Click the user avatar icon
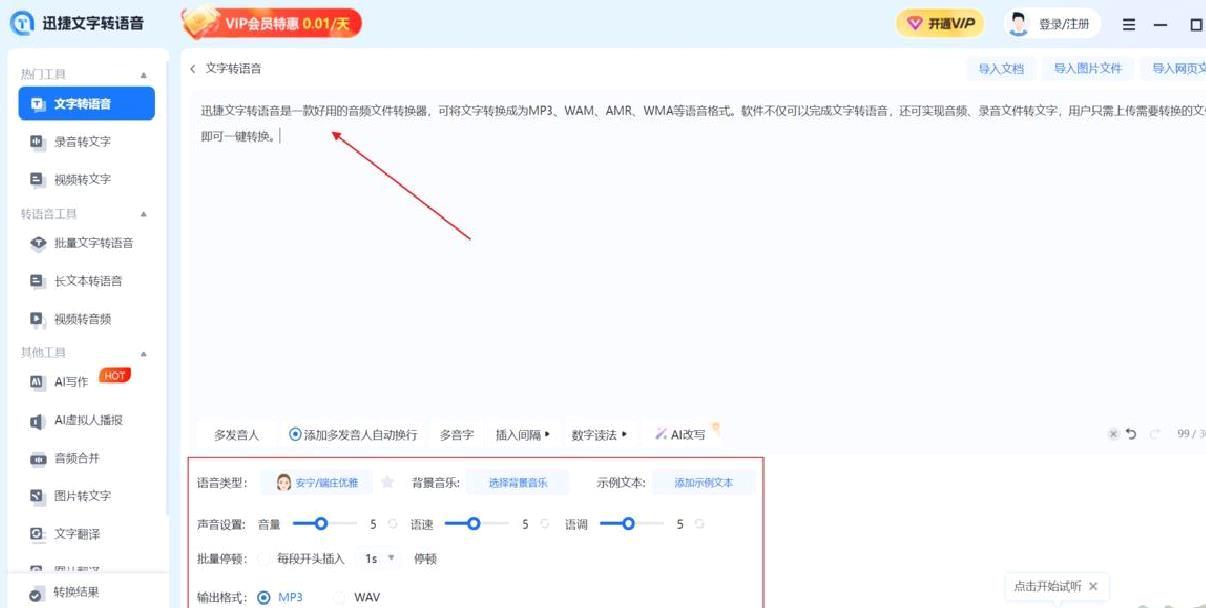Image resolution: width=1206 pixels, height=608 pixels. pyautogui.click(x=1018, y=24)
